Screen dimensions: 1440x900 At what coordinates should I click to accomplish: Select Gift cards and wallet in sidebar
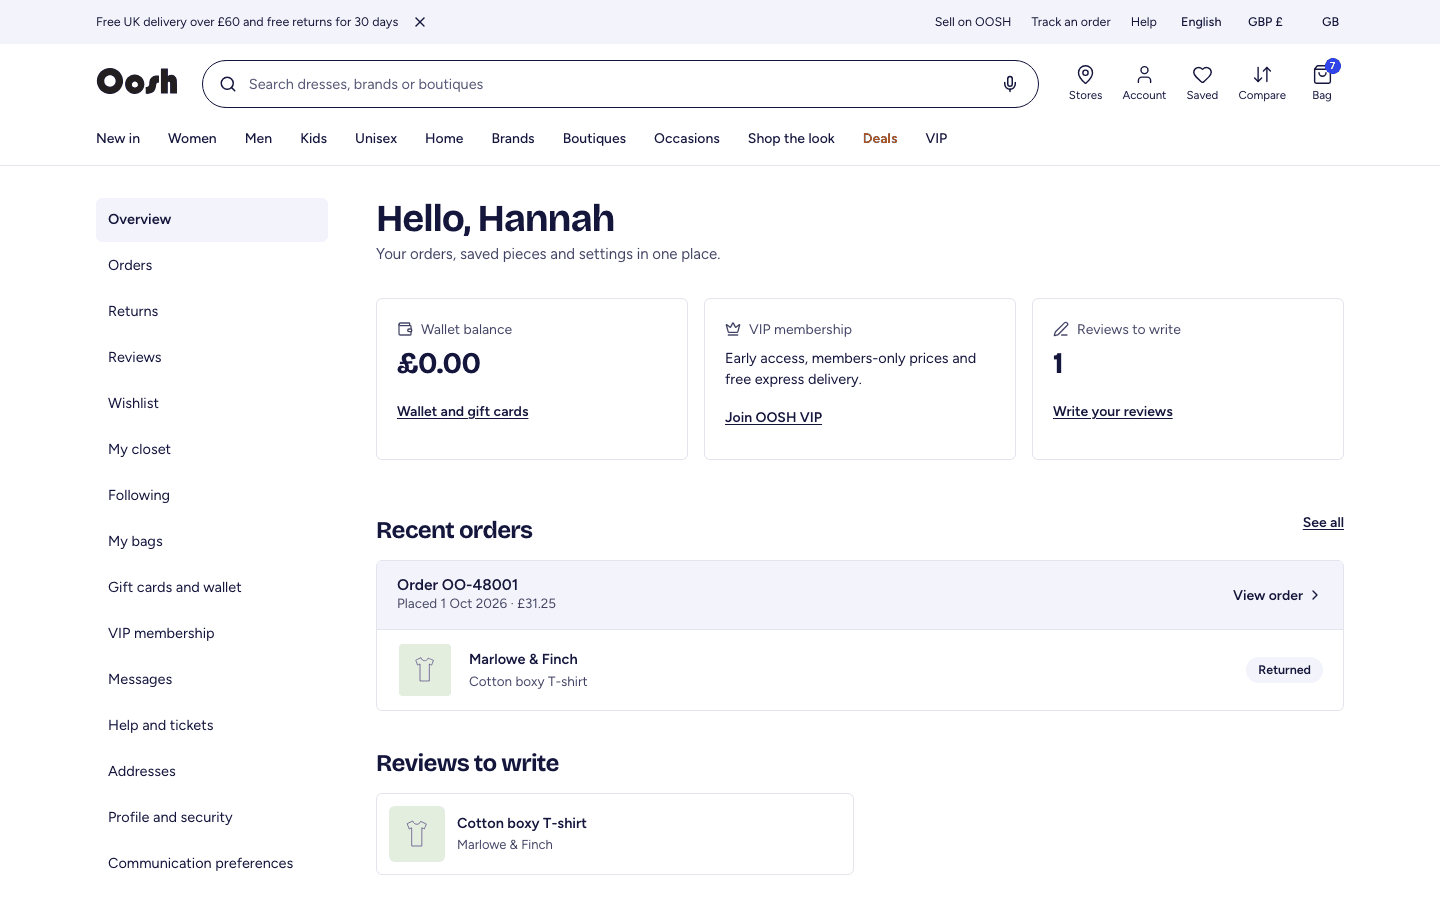coord(212,588)
